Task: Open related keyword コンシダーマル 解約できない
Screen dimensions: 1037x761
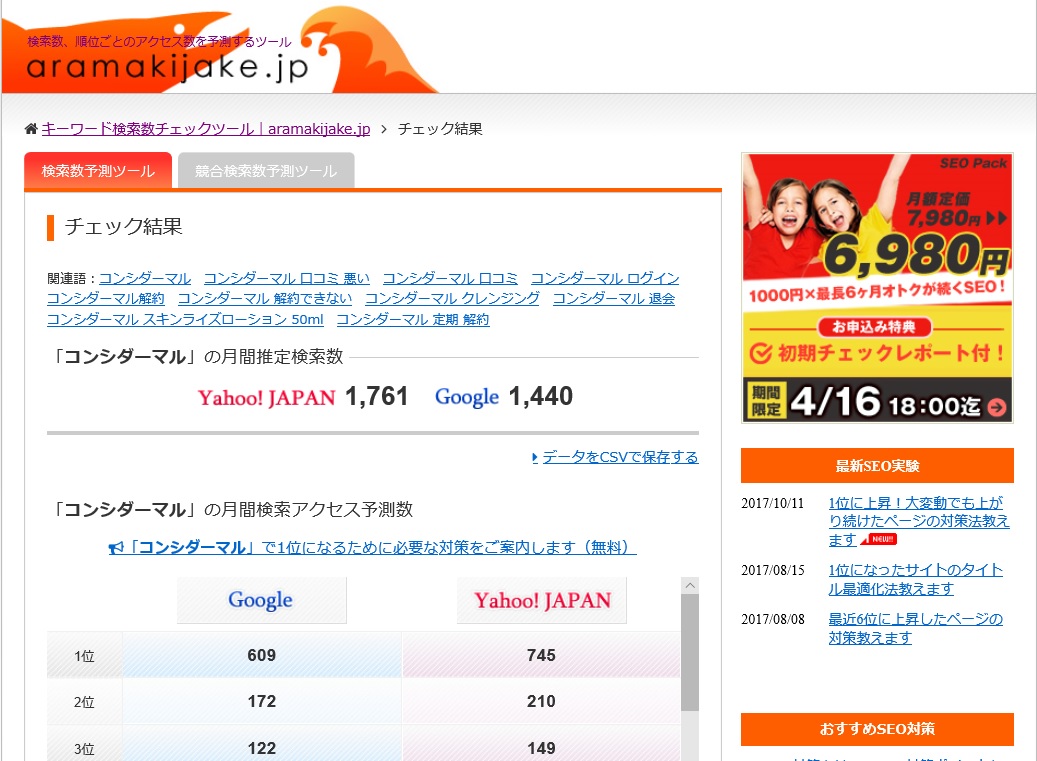Action: [x=264, y=298]
